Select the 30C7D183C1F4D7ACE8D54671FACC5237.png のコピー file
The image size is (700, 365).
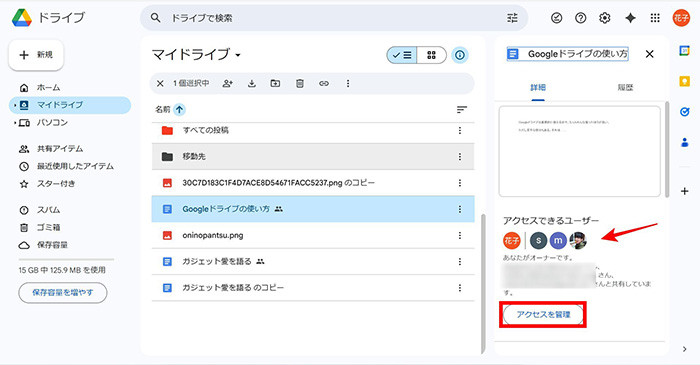(x=313, y=183)
